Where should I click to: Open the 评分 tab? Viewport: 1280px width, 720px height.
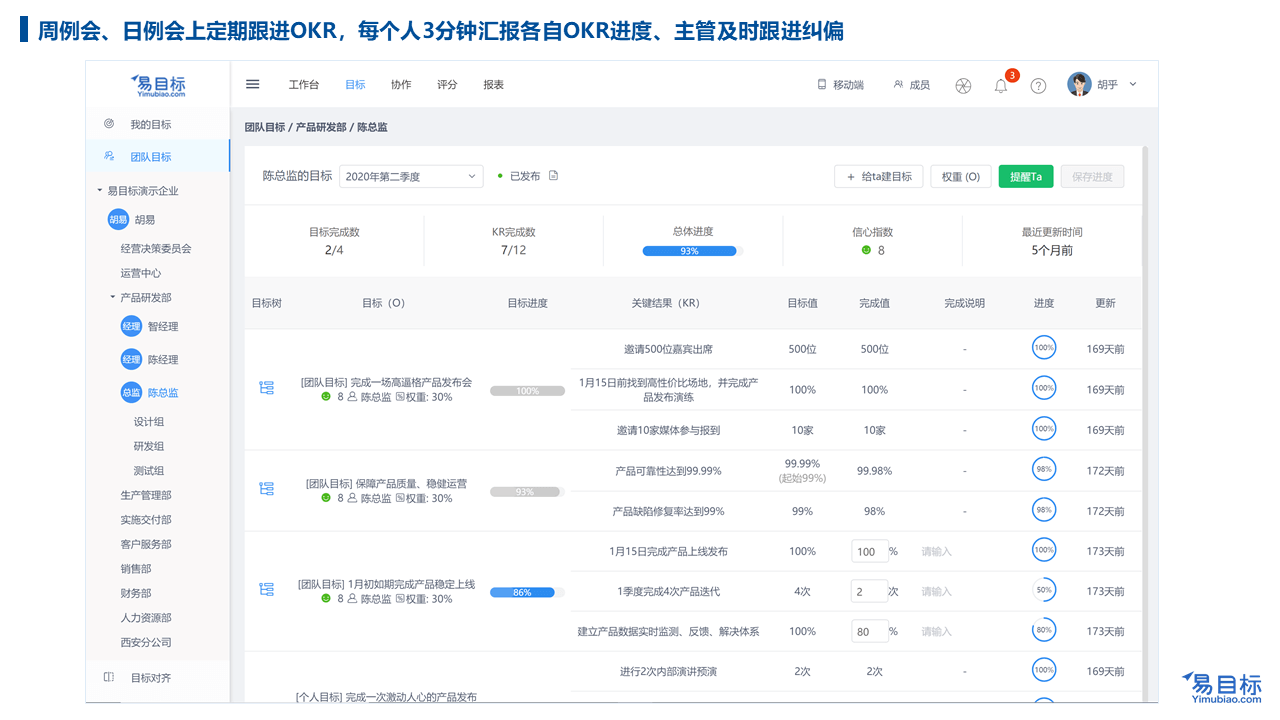pyautogui.click(x=447, y=85)
